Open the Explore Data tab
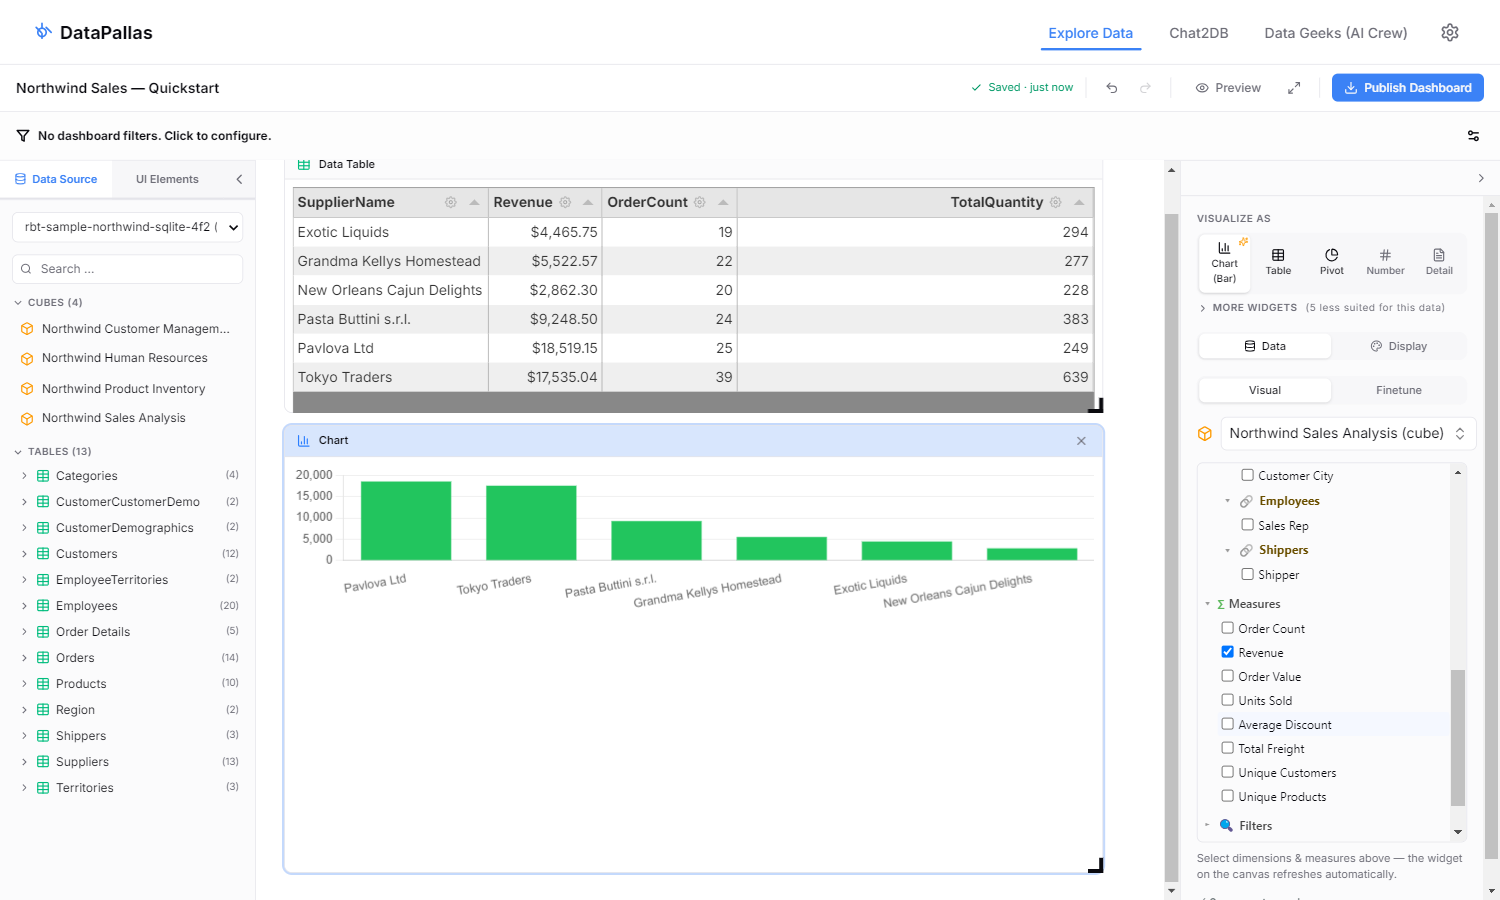 click(x=1090, y=33)
